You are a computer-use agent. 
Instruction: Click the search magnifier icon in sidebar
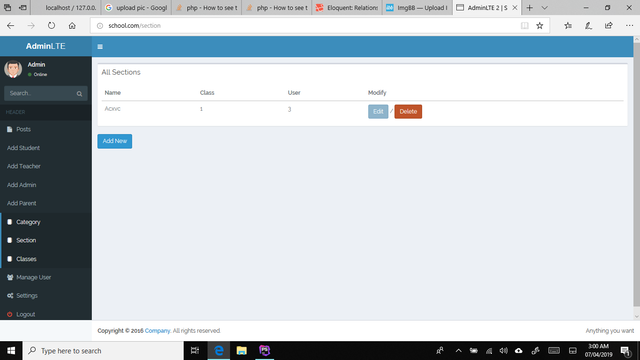click(x=79, y=94)
